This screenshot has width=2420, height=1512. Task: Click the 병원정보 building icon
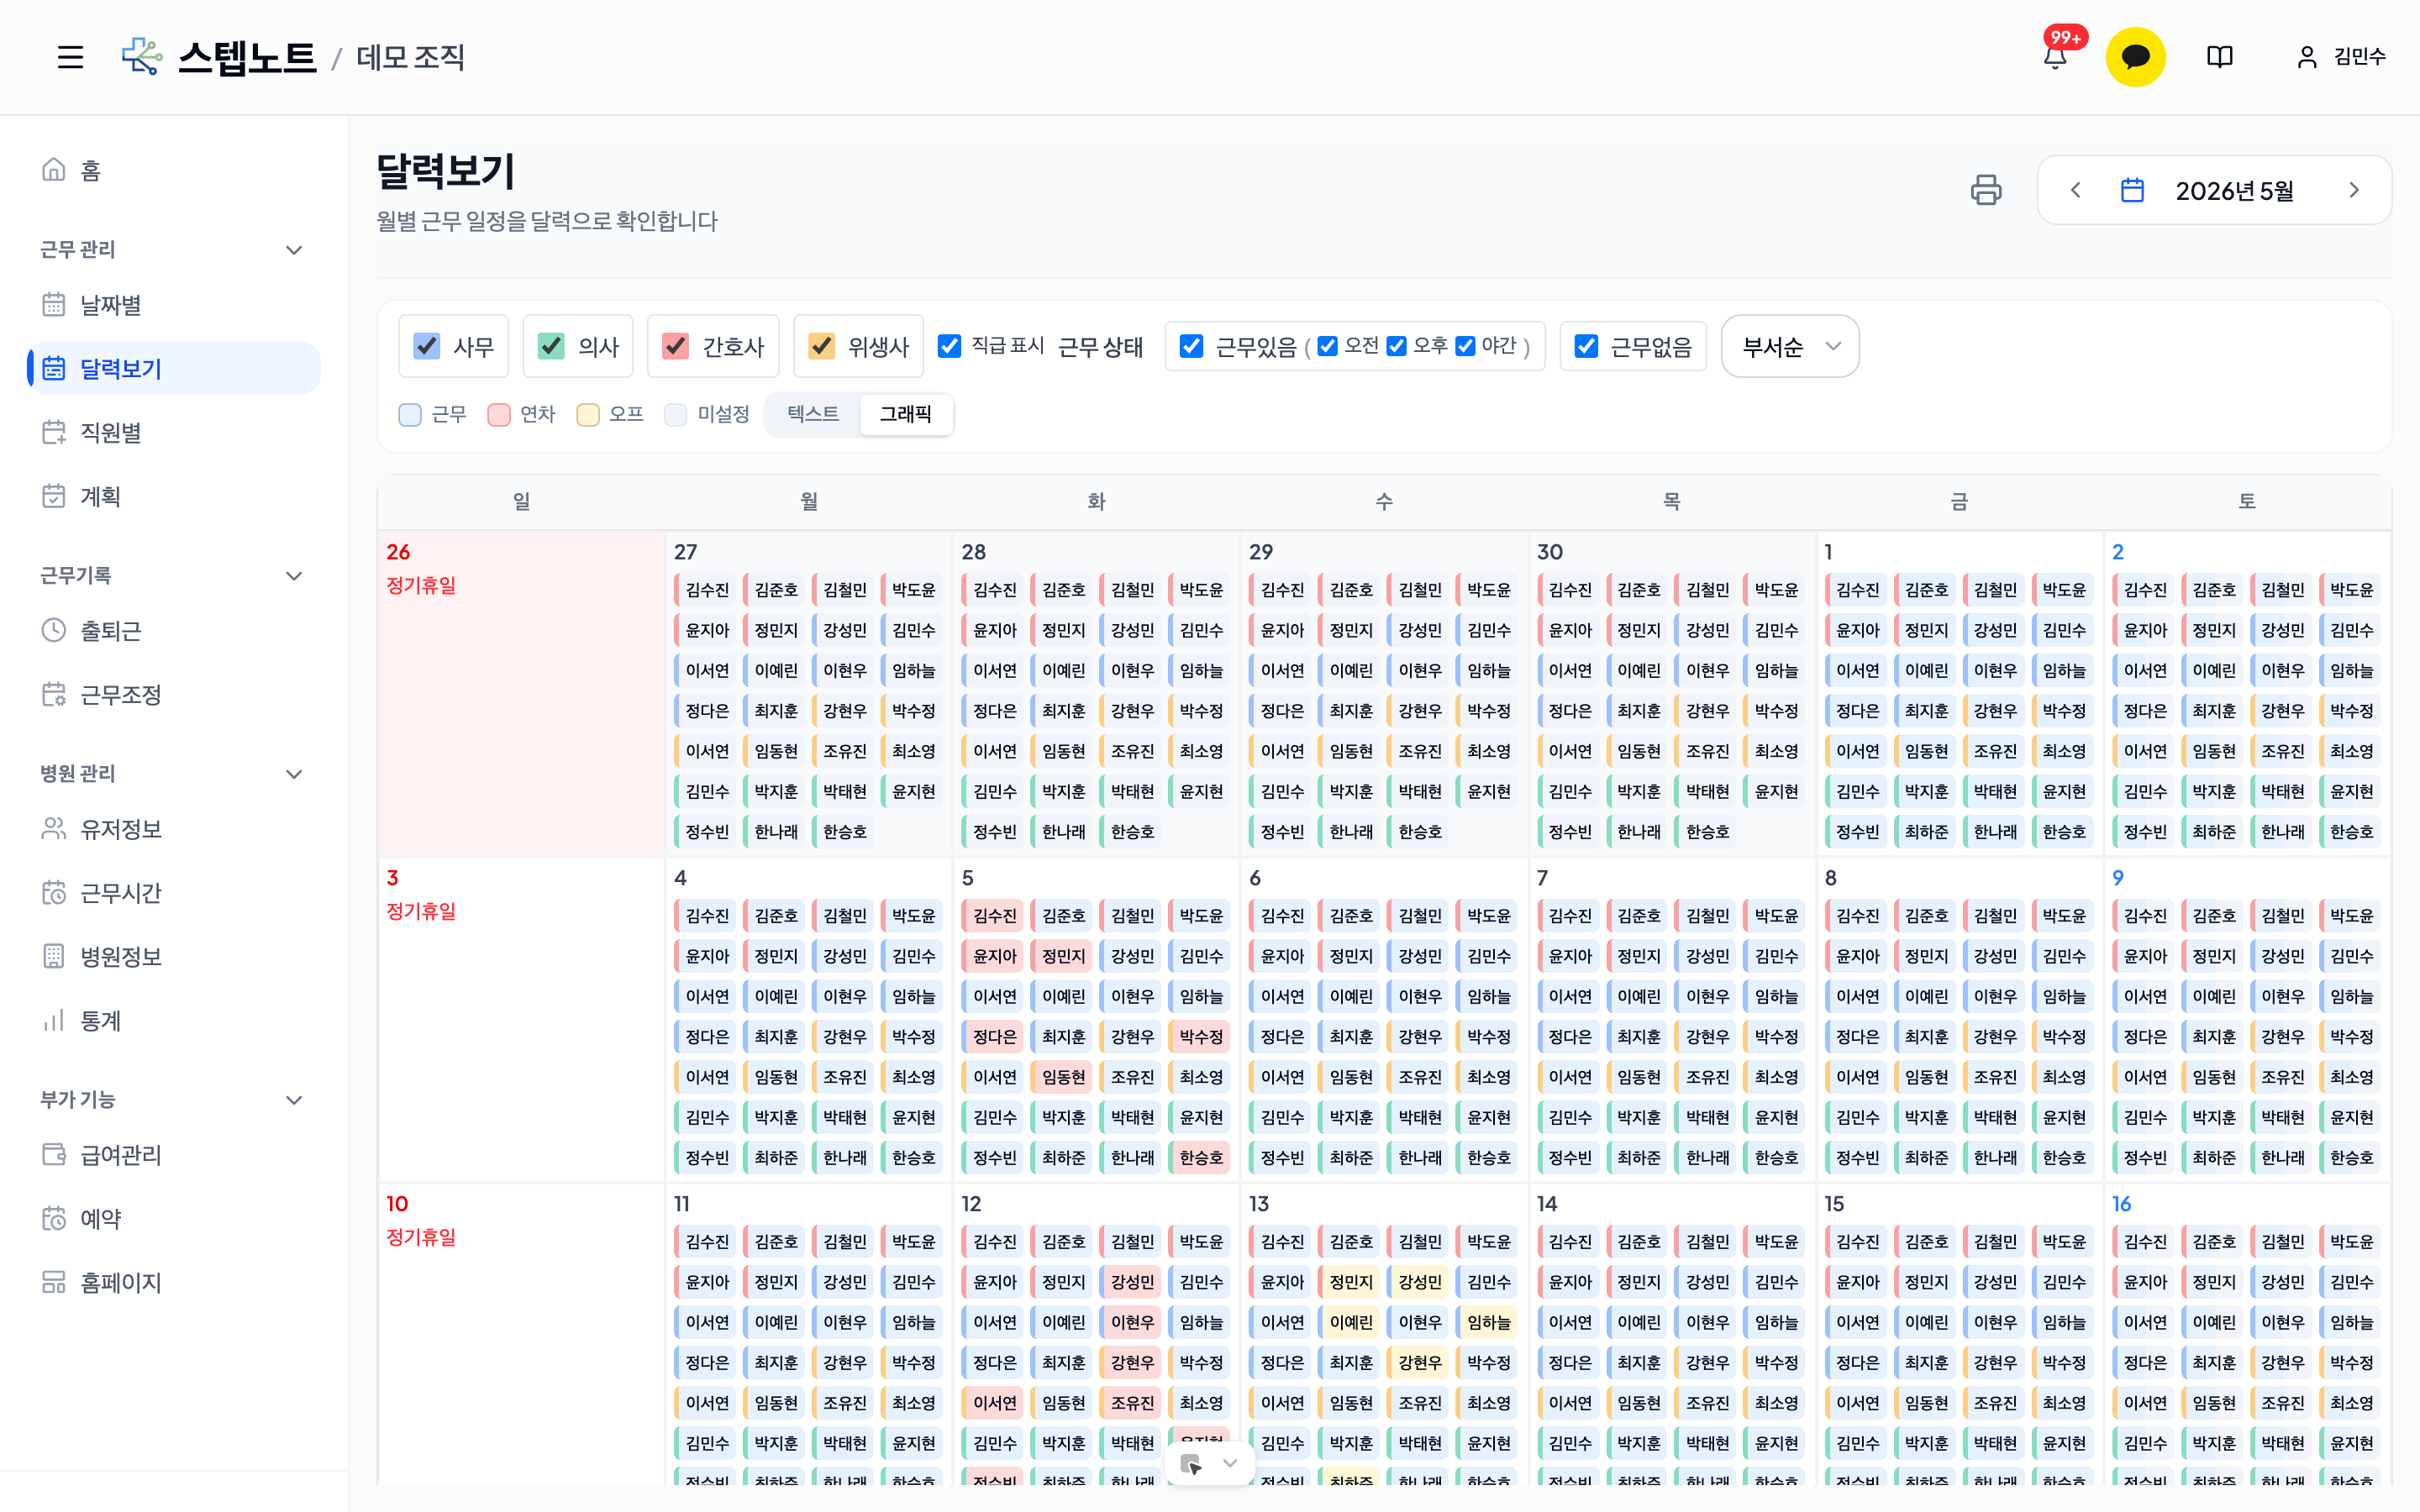[x=54, y=956]
